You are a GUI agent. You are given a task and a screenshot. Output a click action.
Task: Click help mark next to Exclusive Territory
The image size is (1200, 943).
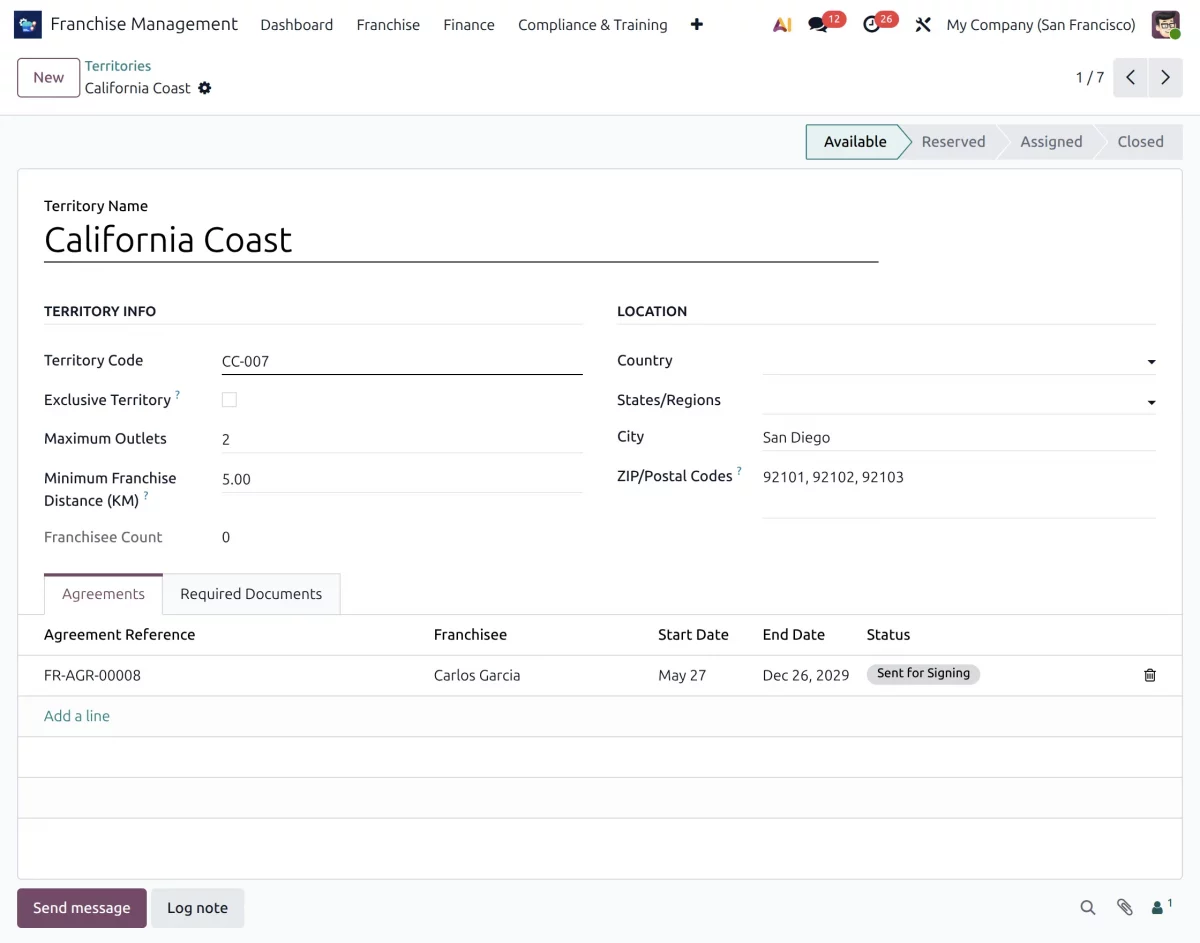[178, 396]
